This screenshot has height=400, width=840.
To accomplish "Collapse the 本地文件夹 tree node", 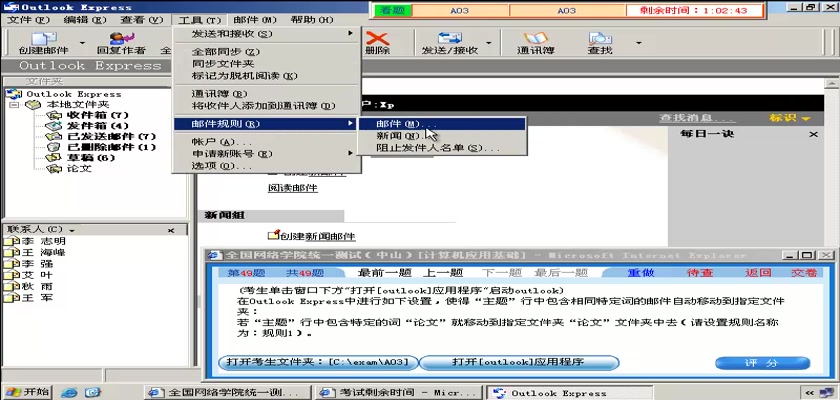I will tap(14, 105).
